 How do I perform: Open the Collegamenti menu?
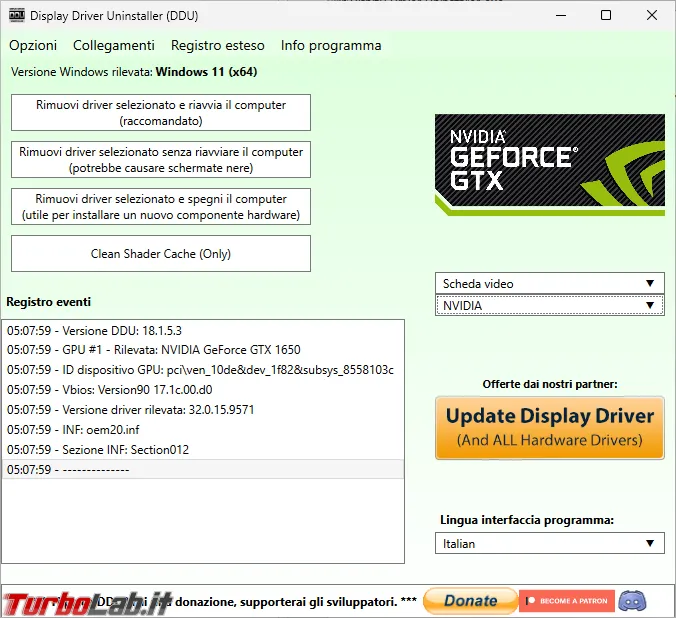[x=114, y=45]
